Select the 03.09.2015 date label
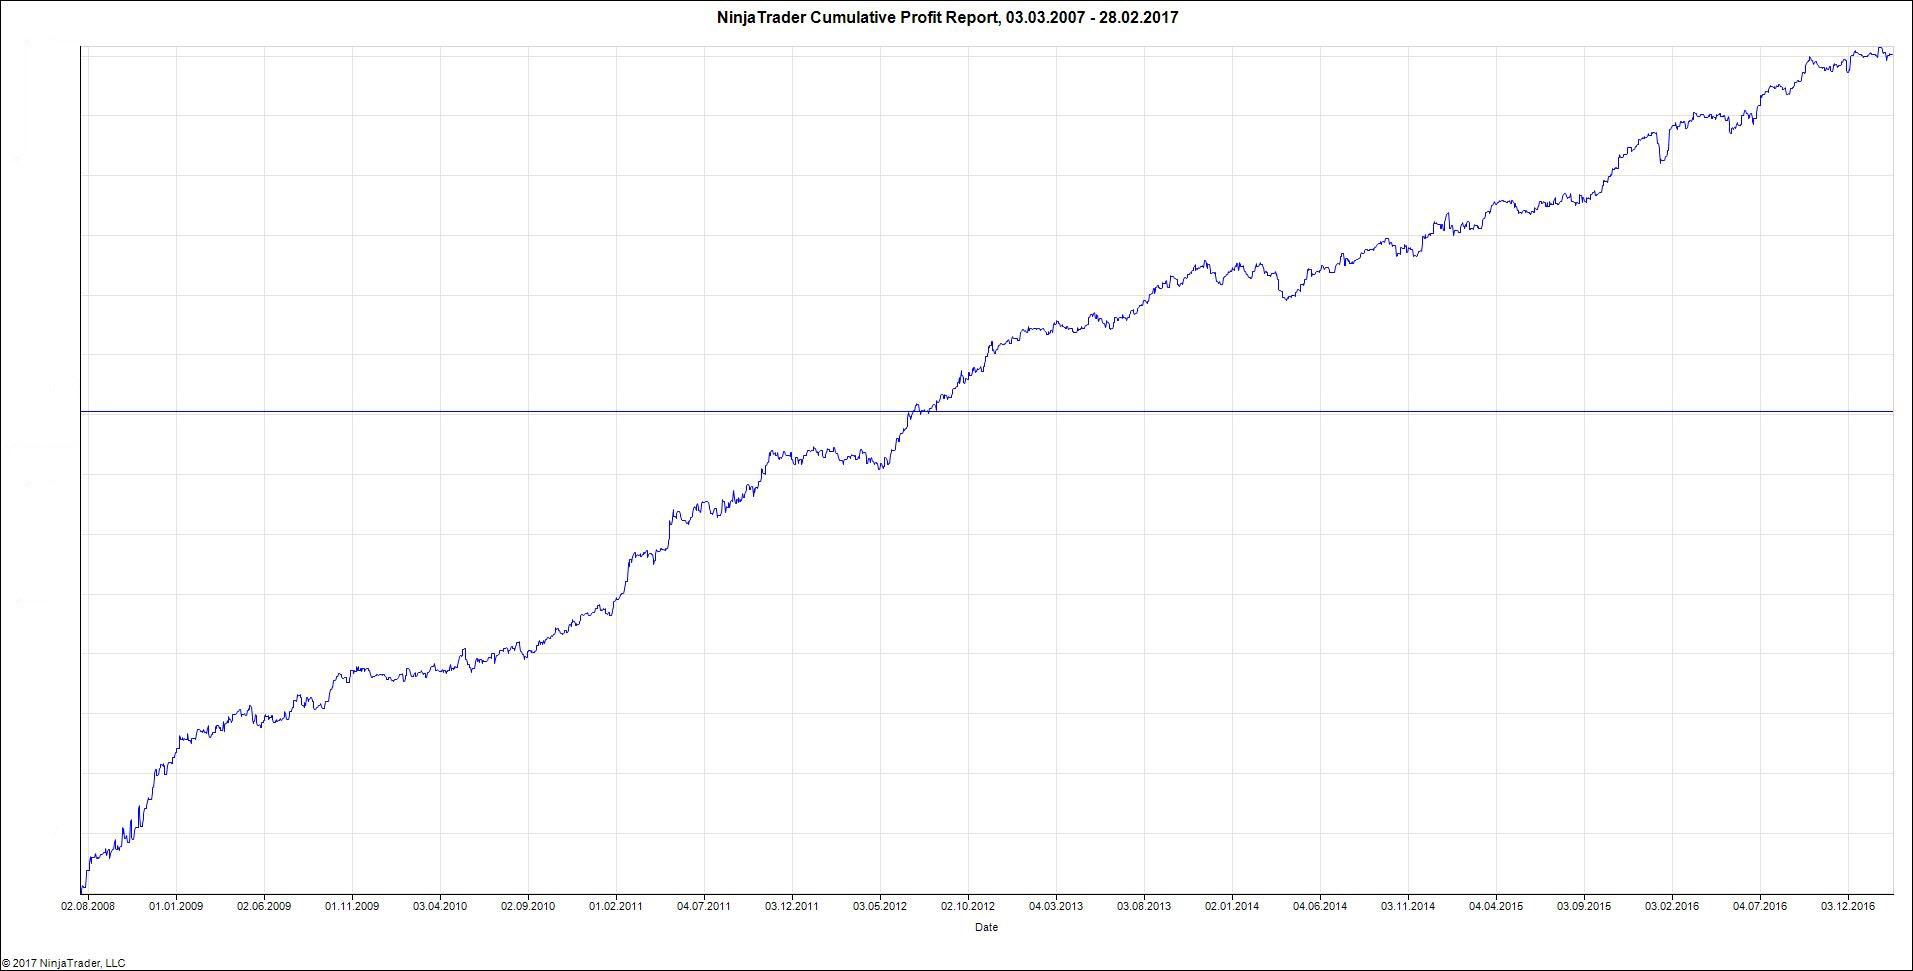The image size is (1913, 971). [1584, 906]
